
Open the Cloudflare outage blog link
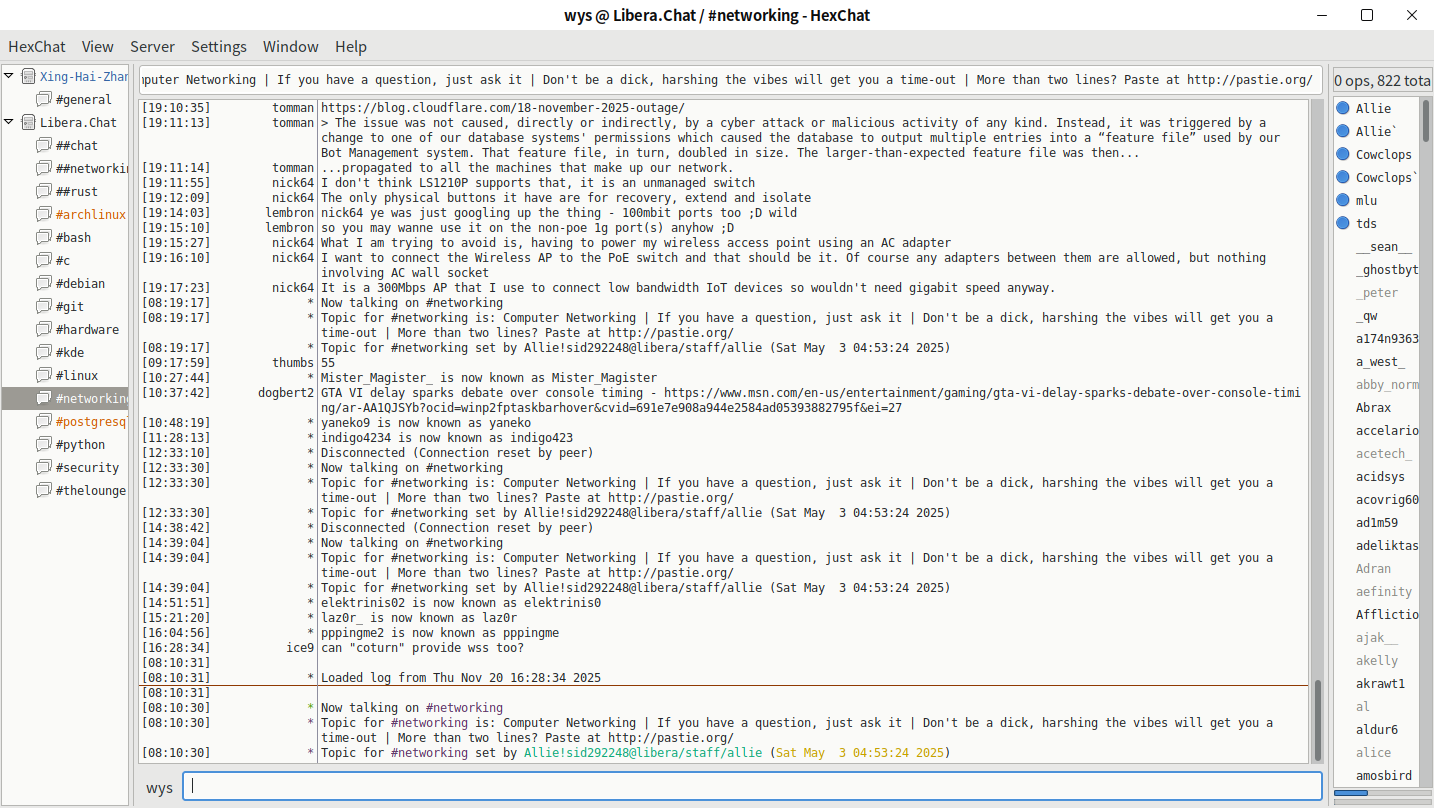(x=502, y=108)
